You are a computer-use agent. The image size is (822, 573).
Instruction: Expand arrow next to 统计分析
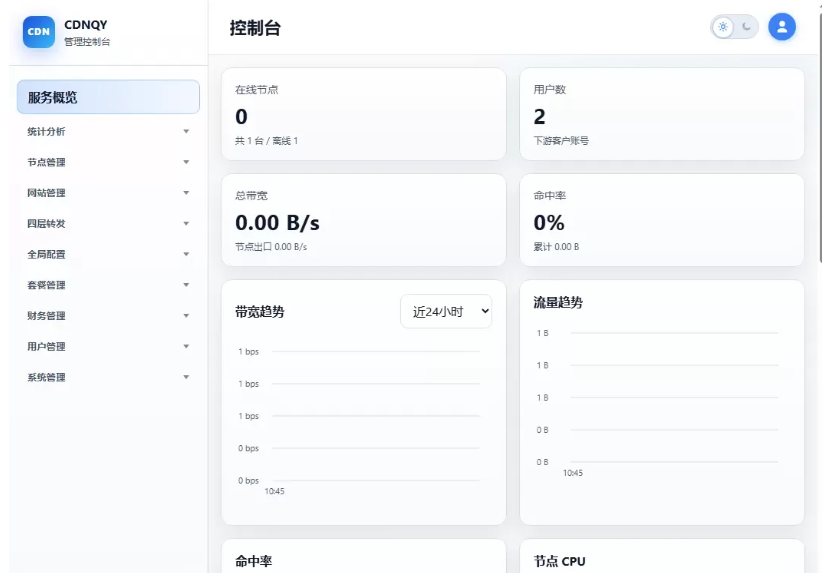(186, 132)
